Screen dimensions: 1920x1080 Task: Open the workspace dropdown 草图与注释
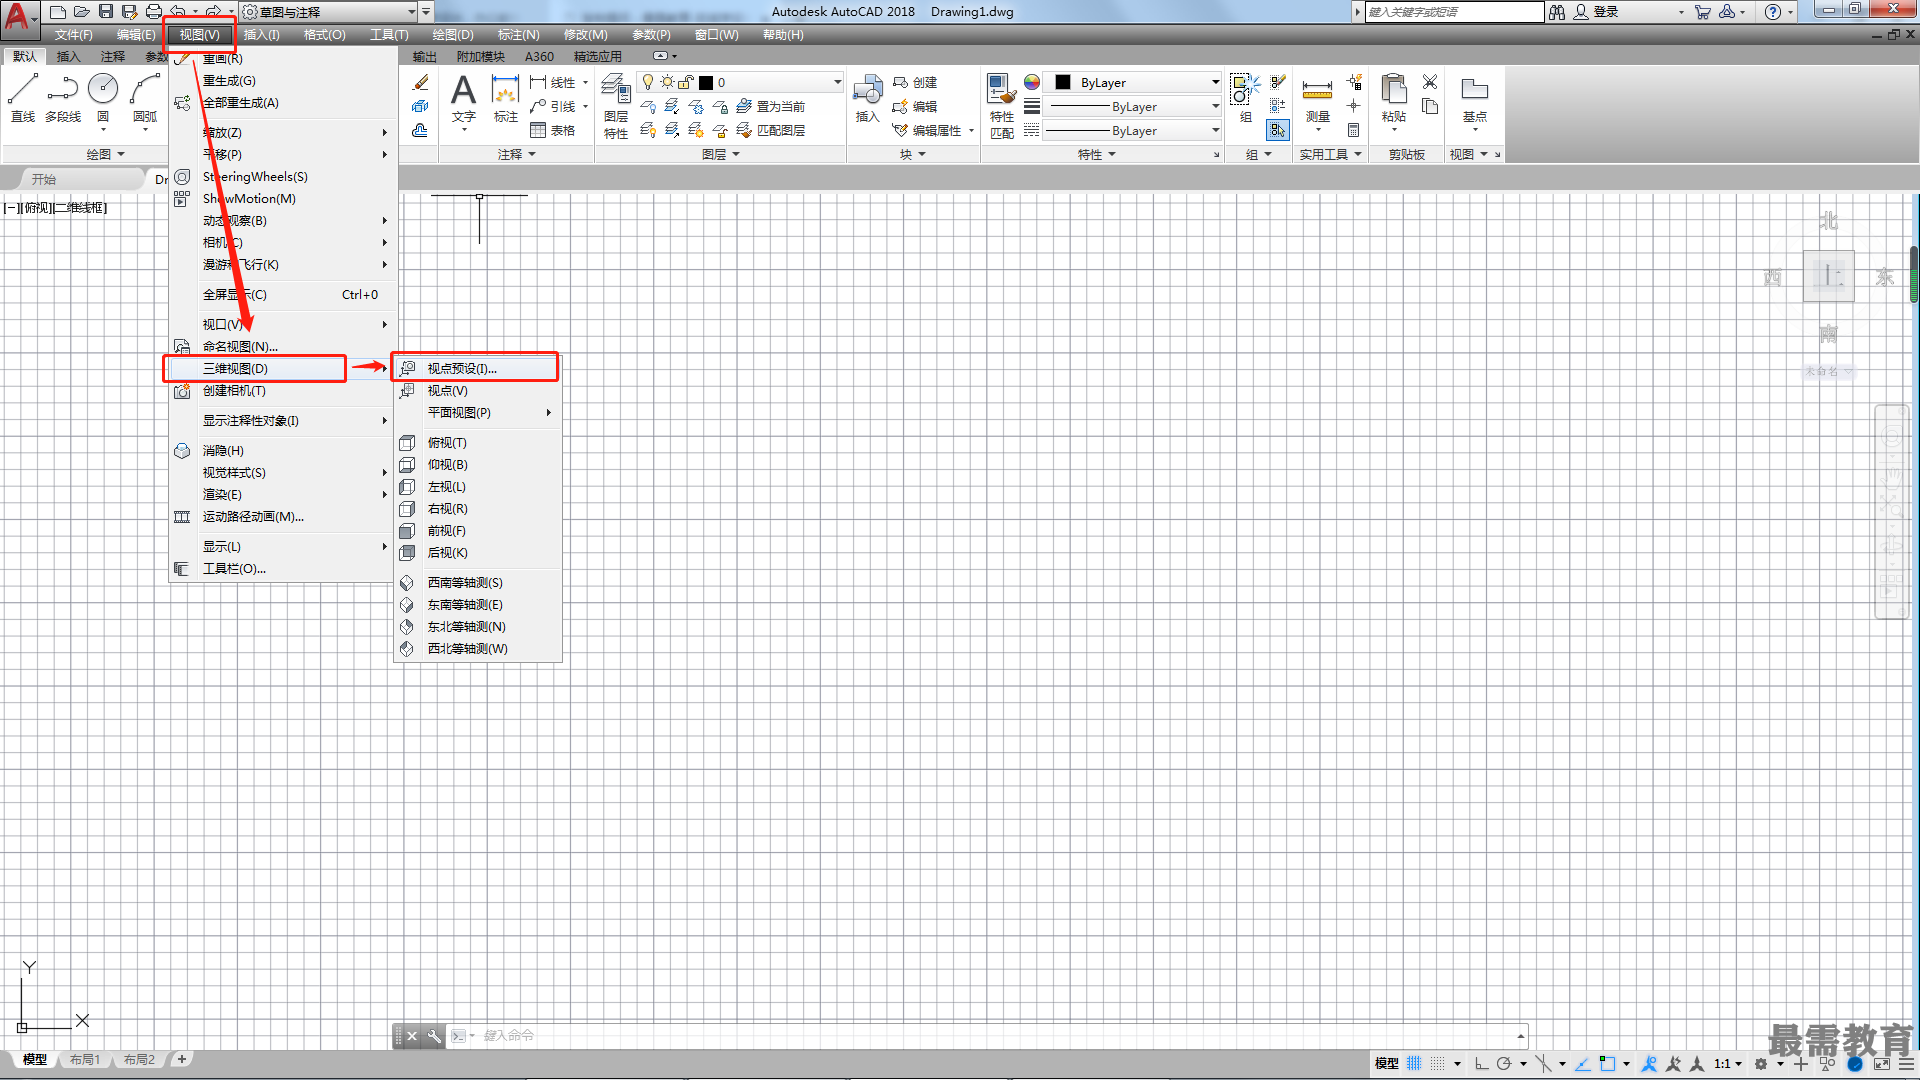tap(329, 12)
